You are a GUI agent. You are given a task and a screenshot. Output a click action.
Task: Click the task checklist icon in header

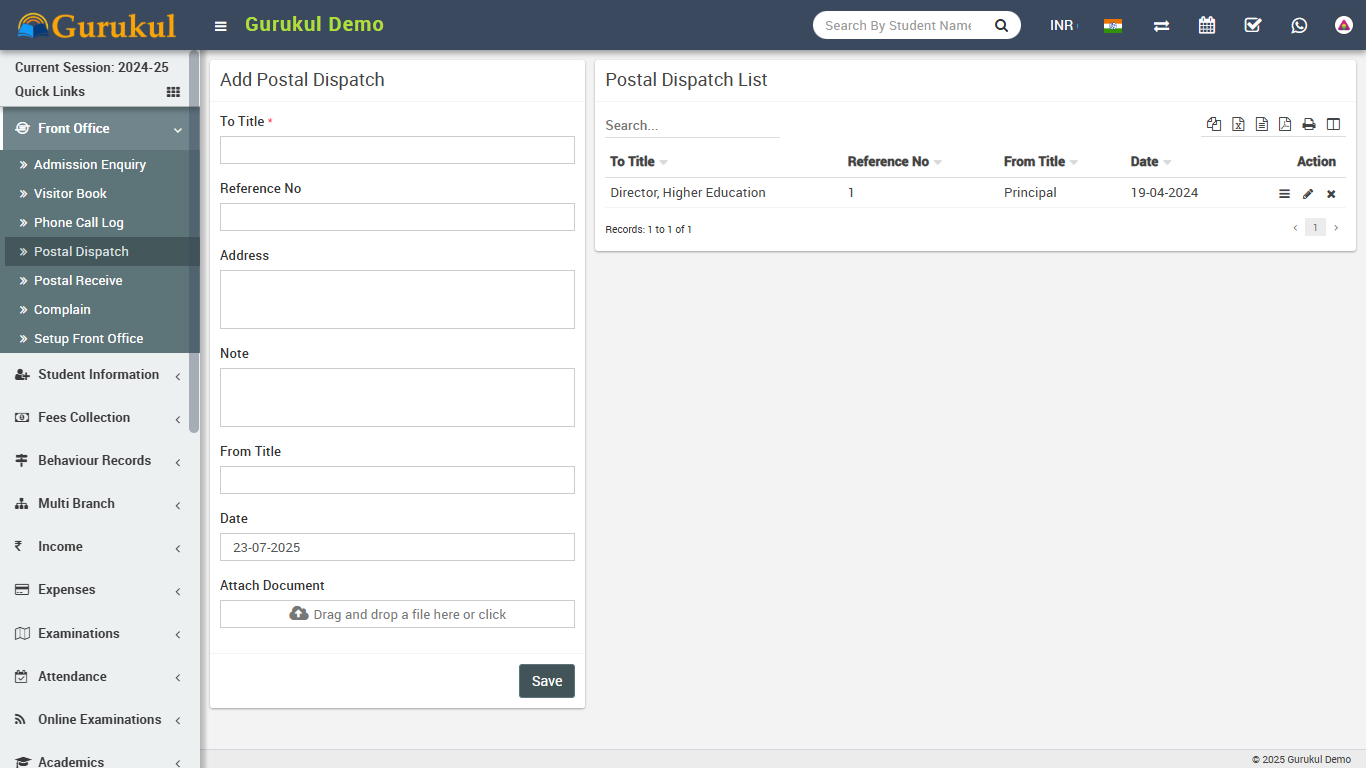pyautogui.click(x=1253, y=25)
